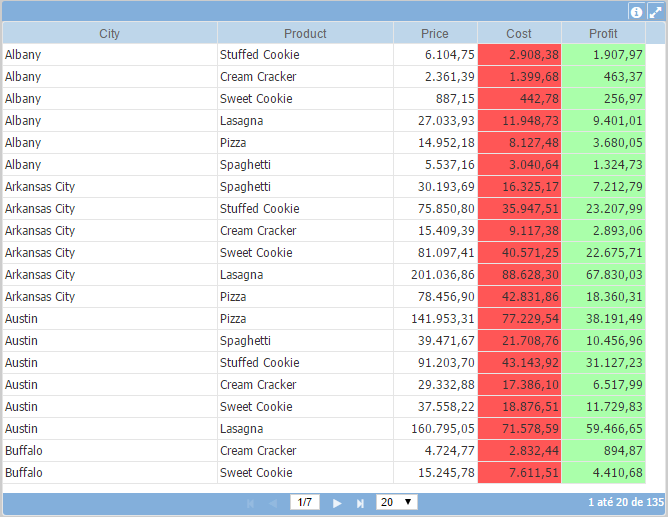The image size is (668, 517).
Task: Click the green profit cell 67.830,03
Action: (x=604, y=275)
